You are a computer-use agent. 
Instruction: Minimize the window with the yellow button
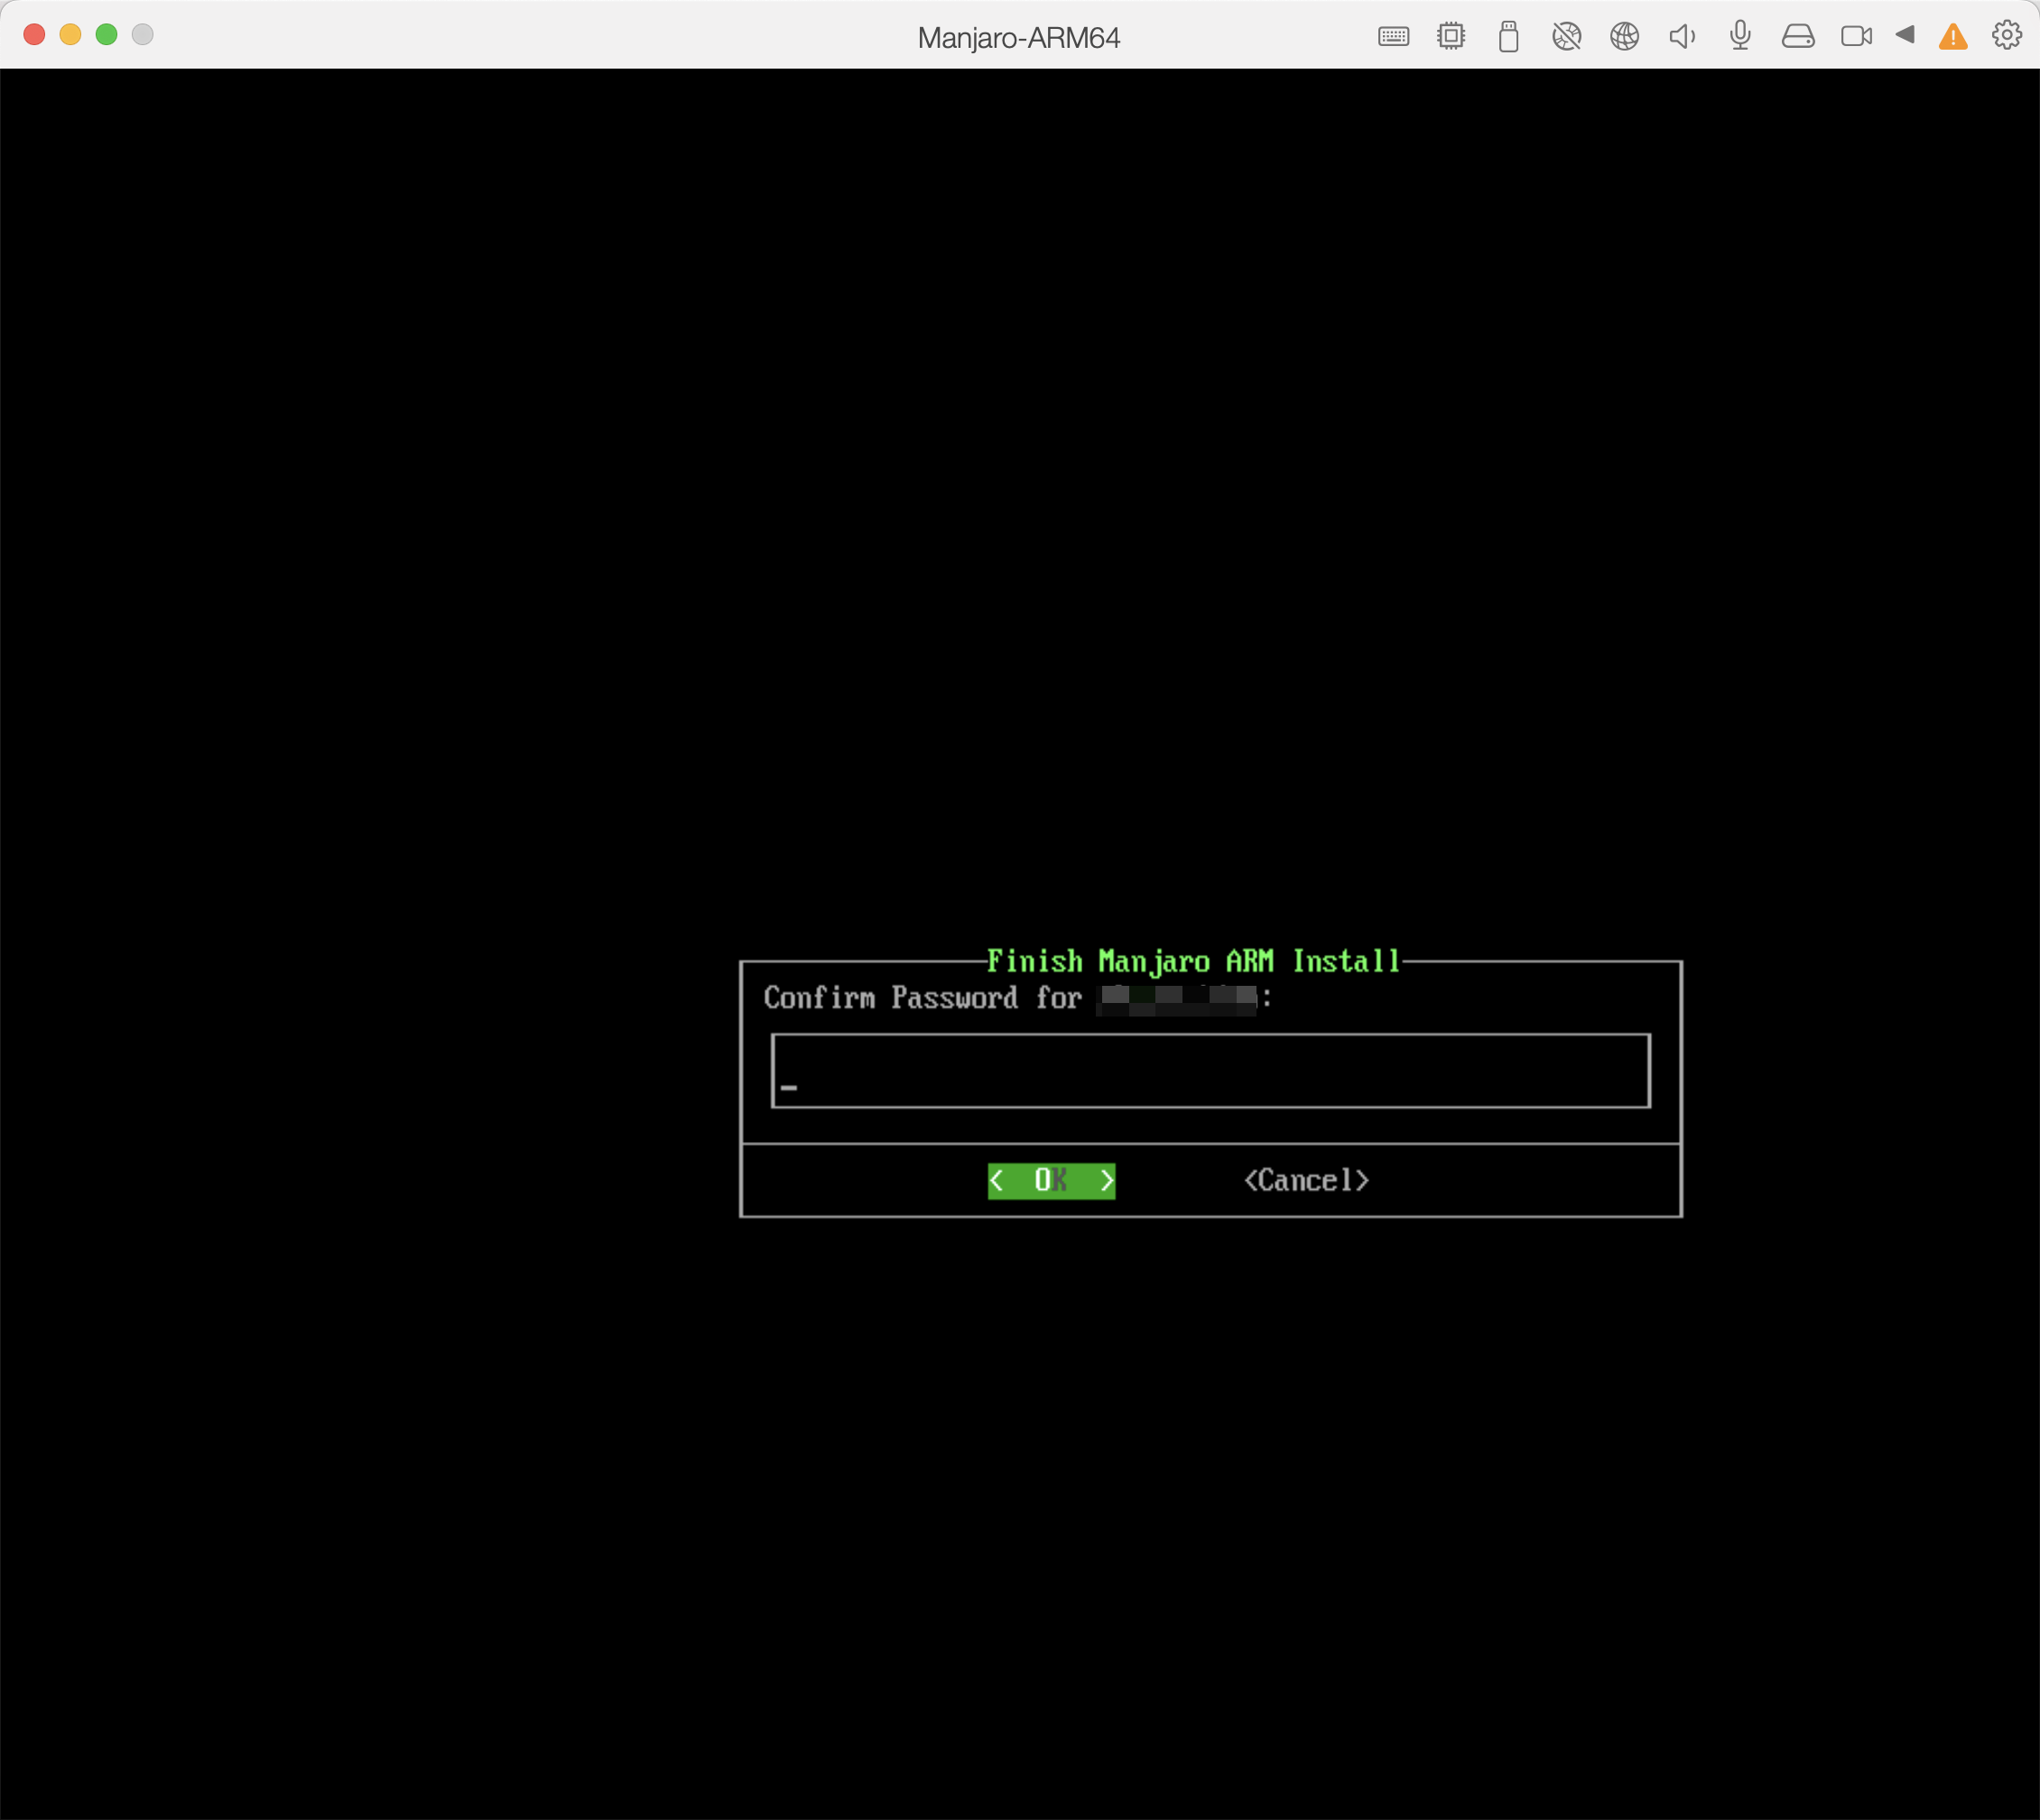(70, 35)
